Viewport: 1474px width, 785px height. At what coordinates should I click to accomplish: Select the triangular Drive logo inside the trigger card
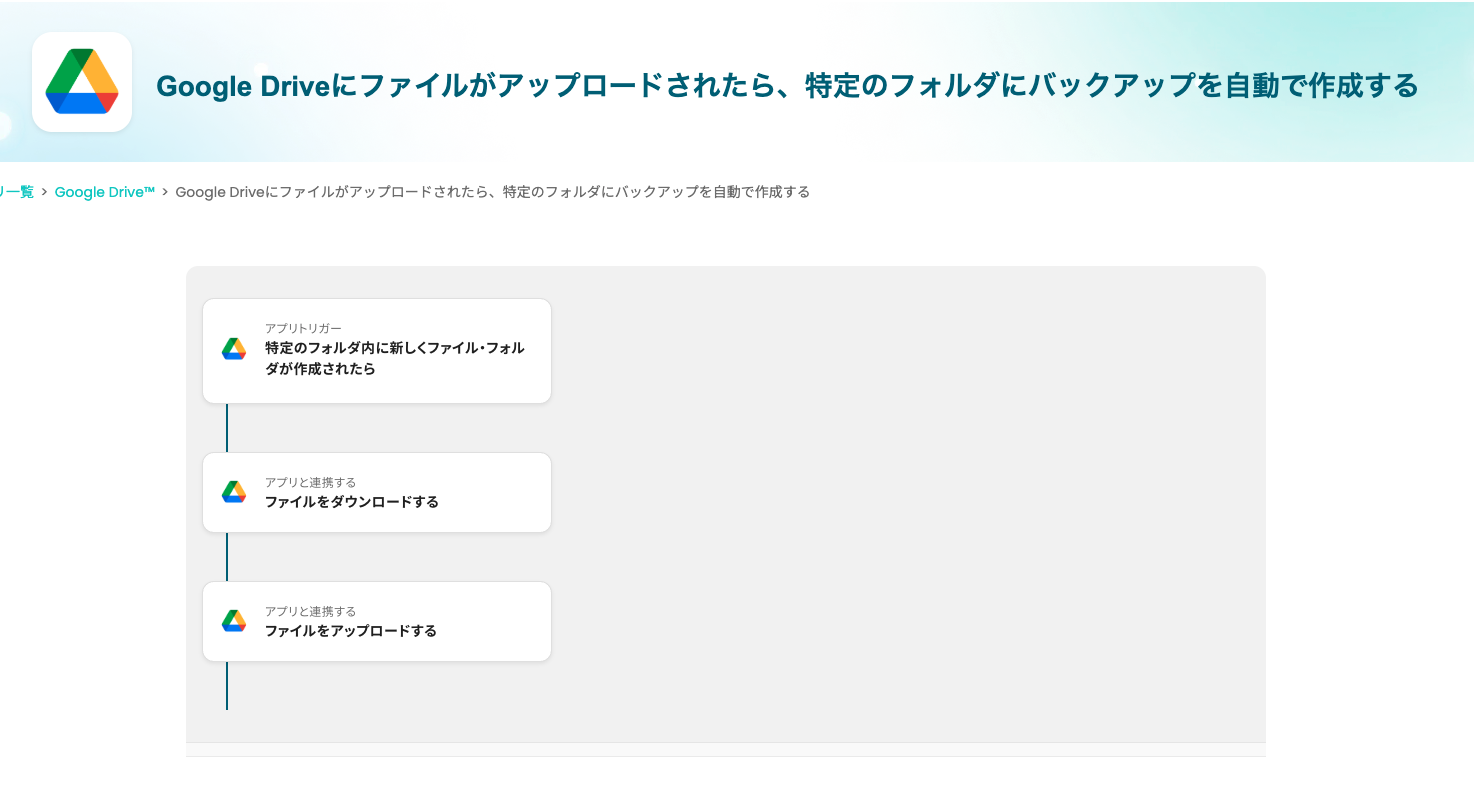point(233,347)
